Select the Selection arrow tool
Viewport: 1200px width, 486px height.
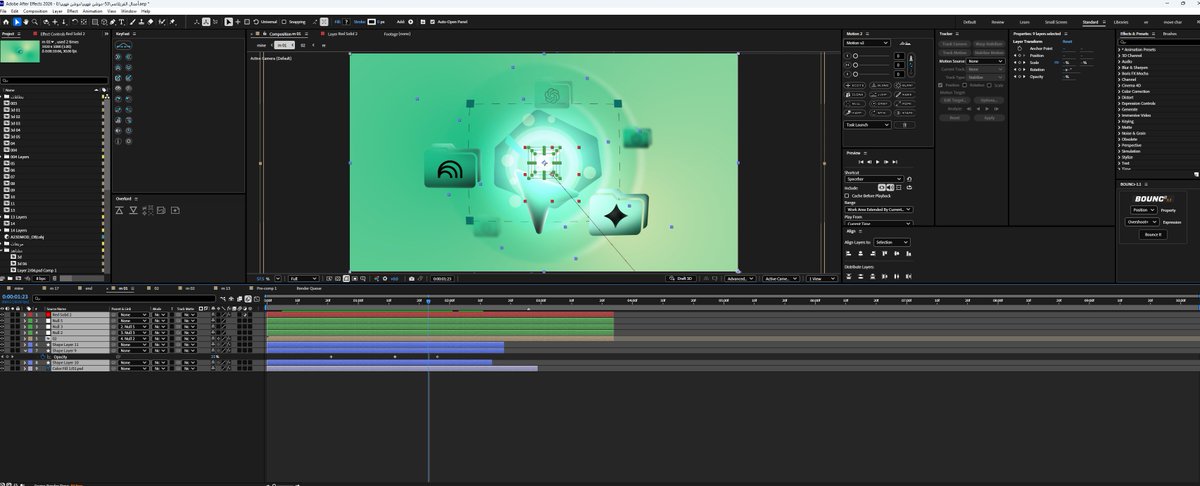pyautogui.click(x=17, y=21)
